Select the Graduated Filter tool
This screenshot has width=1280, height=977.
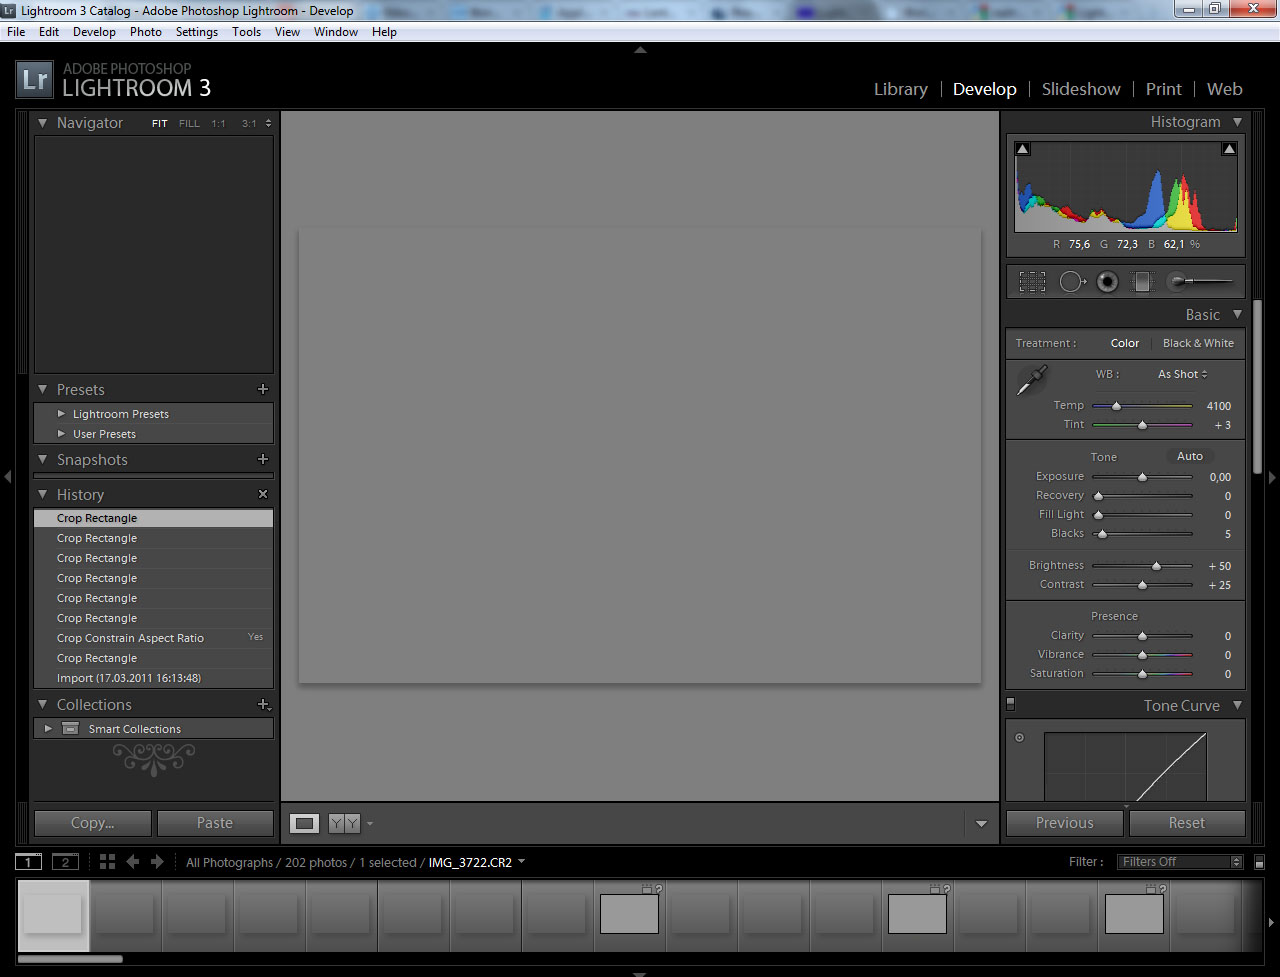click(x=1142, y=282)
